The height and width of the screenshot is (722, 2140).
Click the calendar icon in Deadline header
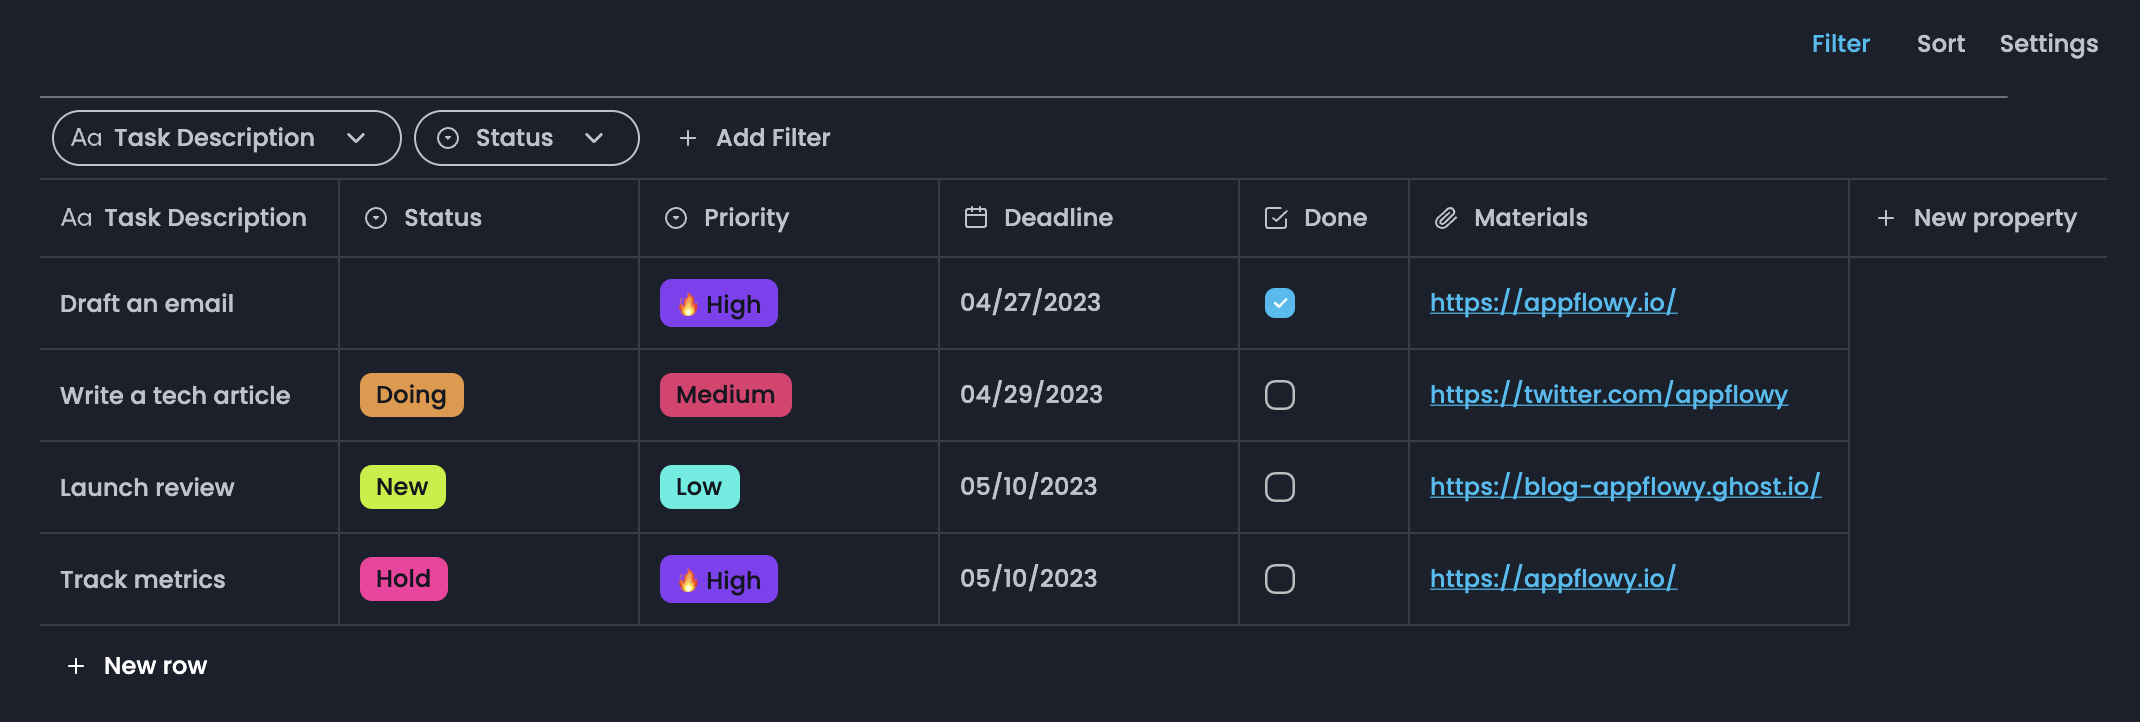point(976,218)
